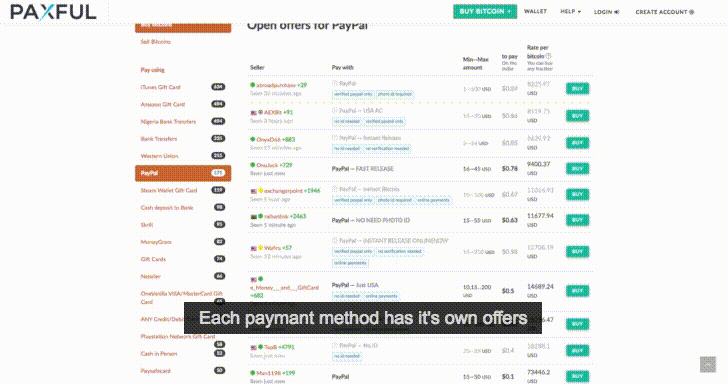Open seller abroadpurchase profile
The width and height of the screenshot is (728, 384).
click(x=276, y=85)
